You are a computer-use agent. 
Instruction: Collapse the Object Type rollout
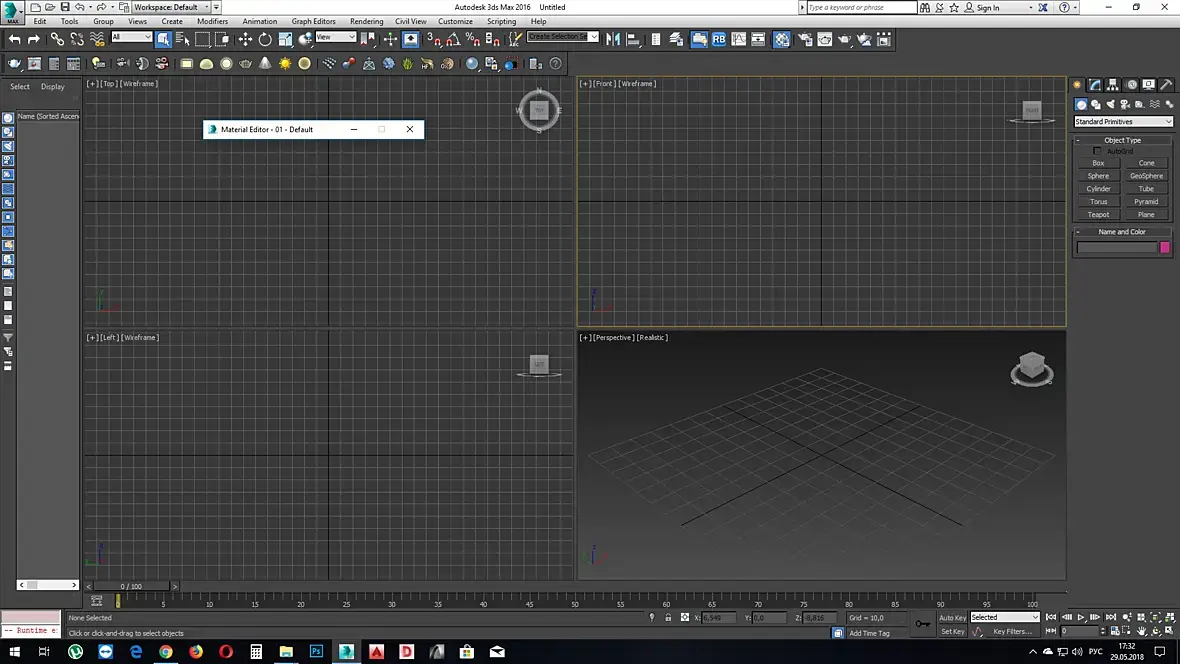[x=1122, y=140]
